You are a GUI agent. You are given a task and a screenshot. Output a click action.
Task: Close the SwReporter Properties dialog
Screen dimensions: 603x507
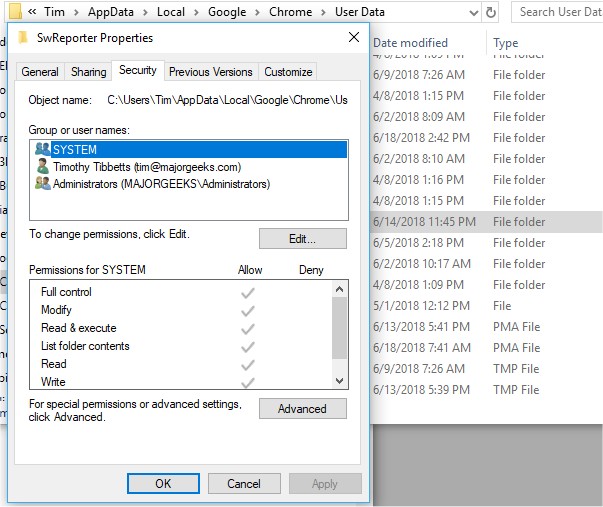(x=354, y=37)
